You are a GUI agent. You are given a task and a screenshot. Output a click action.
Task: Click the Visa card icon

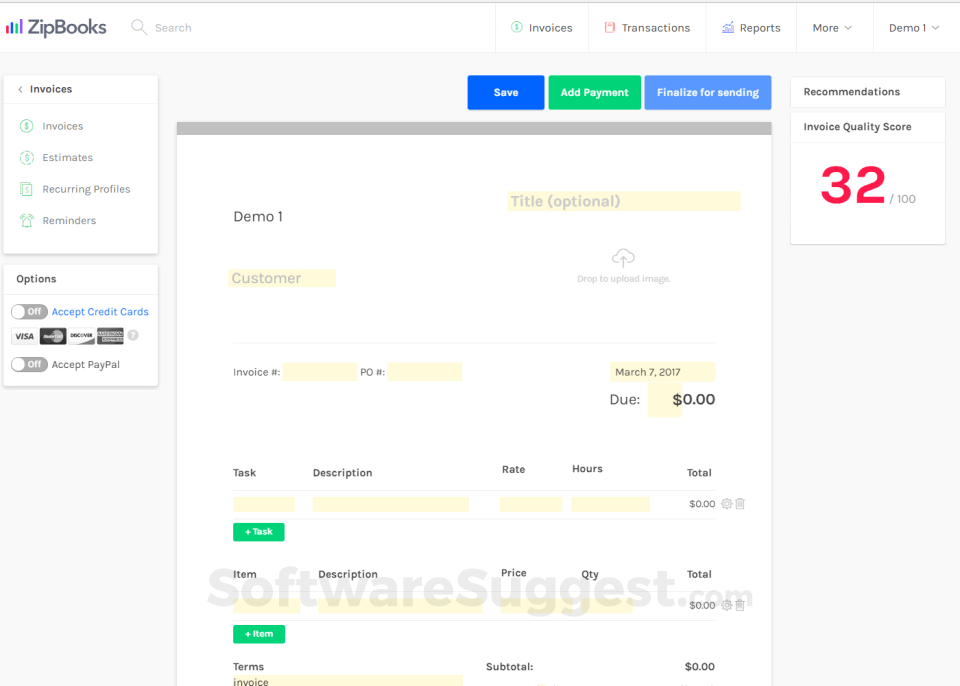point(24,336)
